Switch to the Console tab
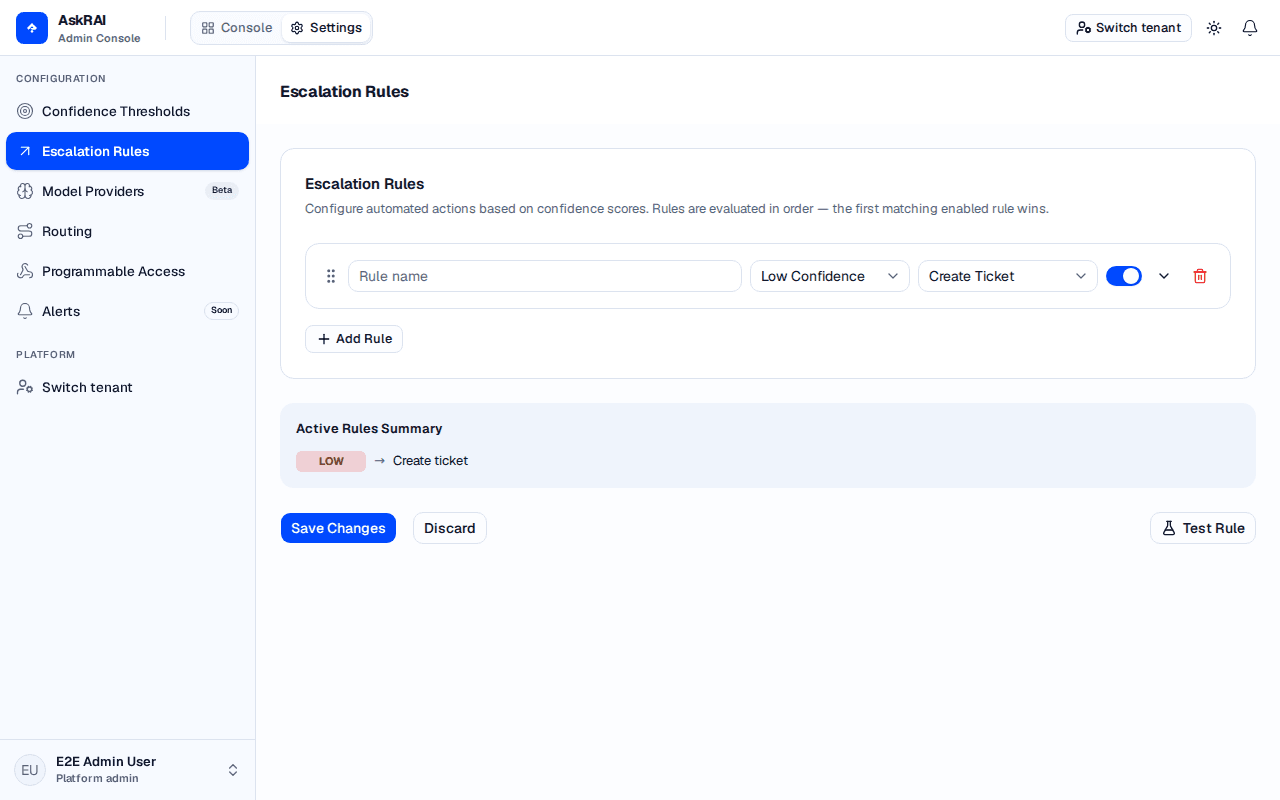 pos(237,28)
